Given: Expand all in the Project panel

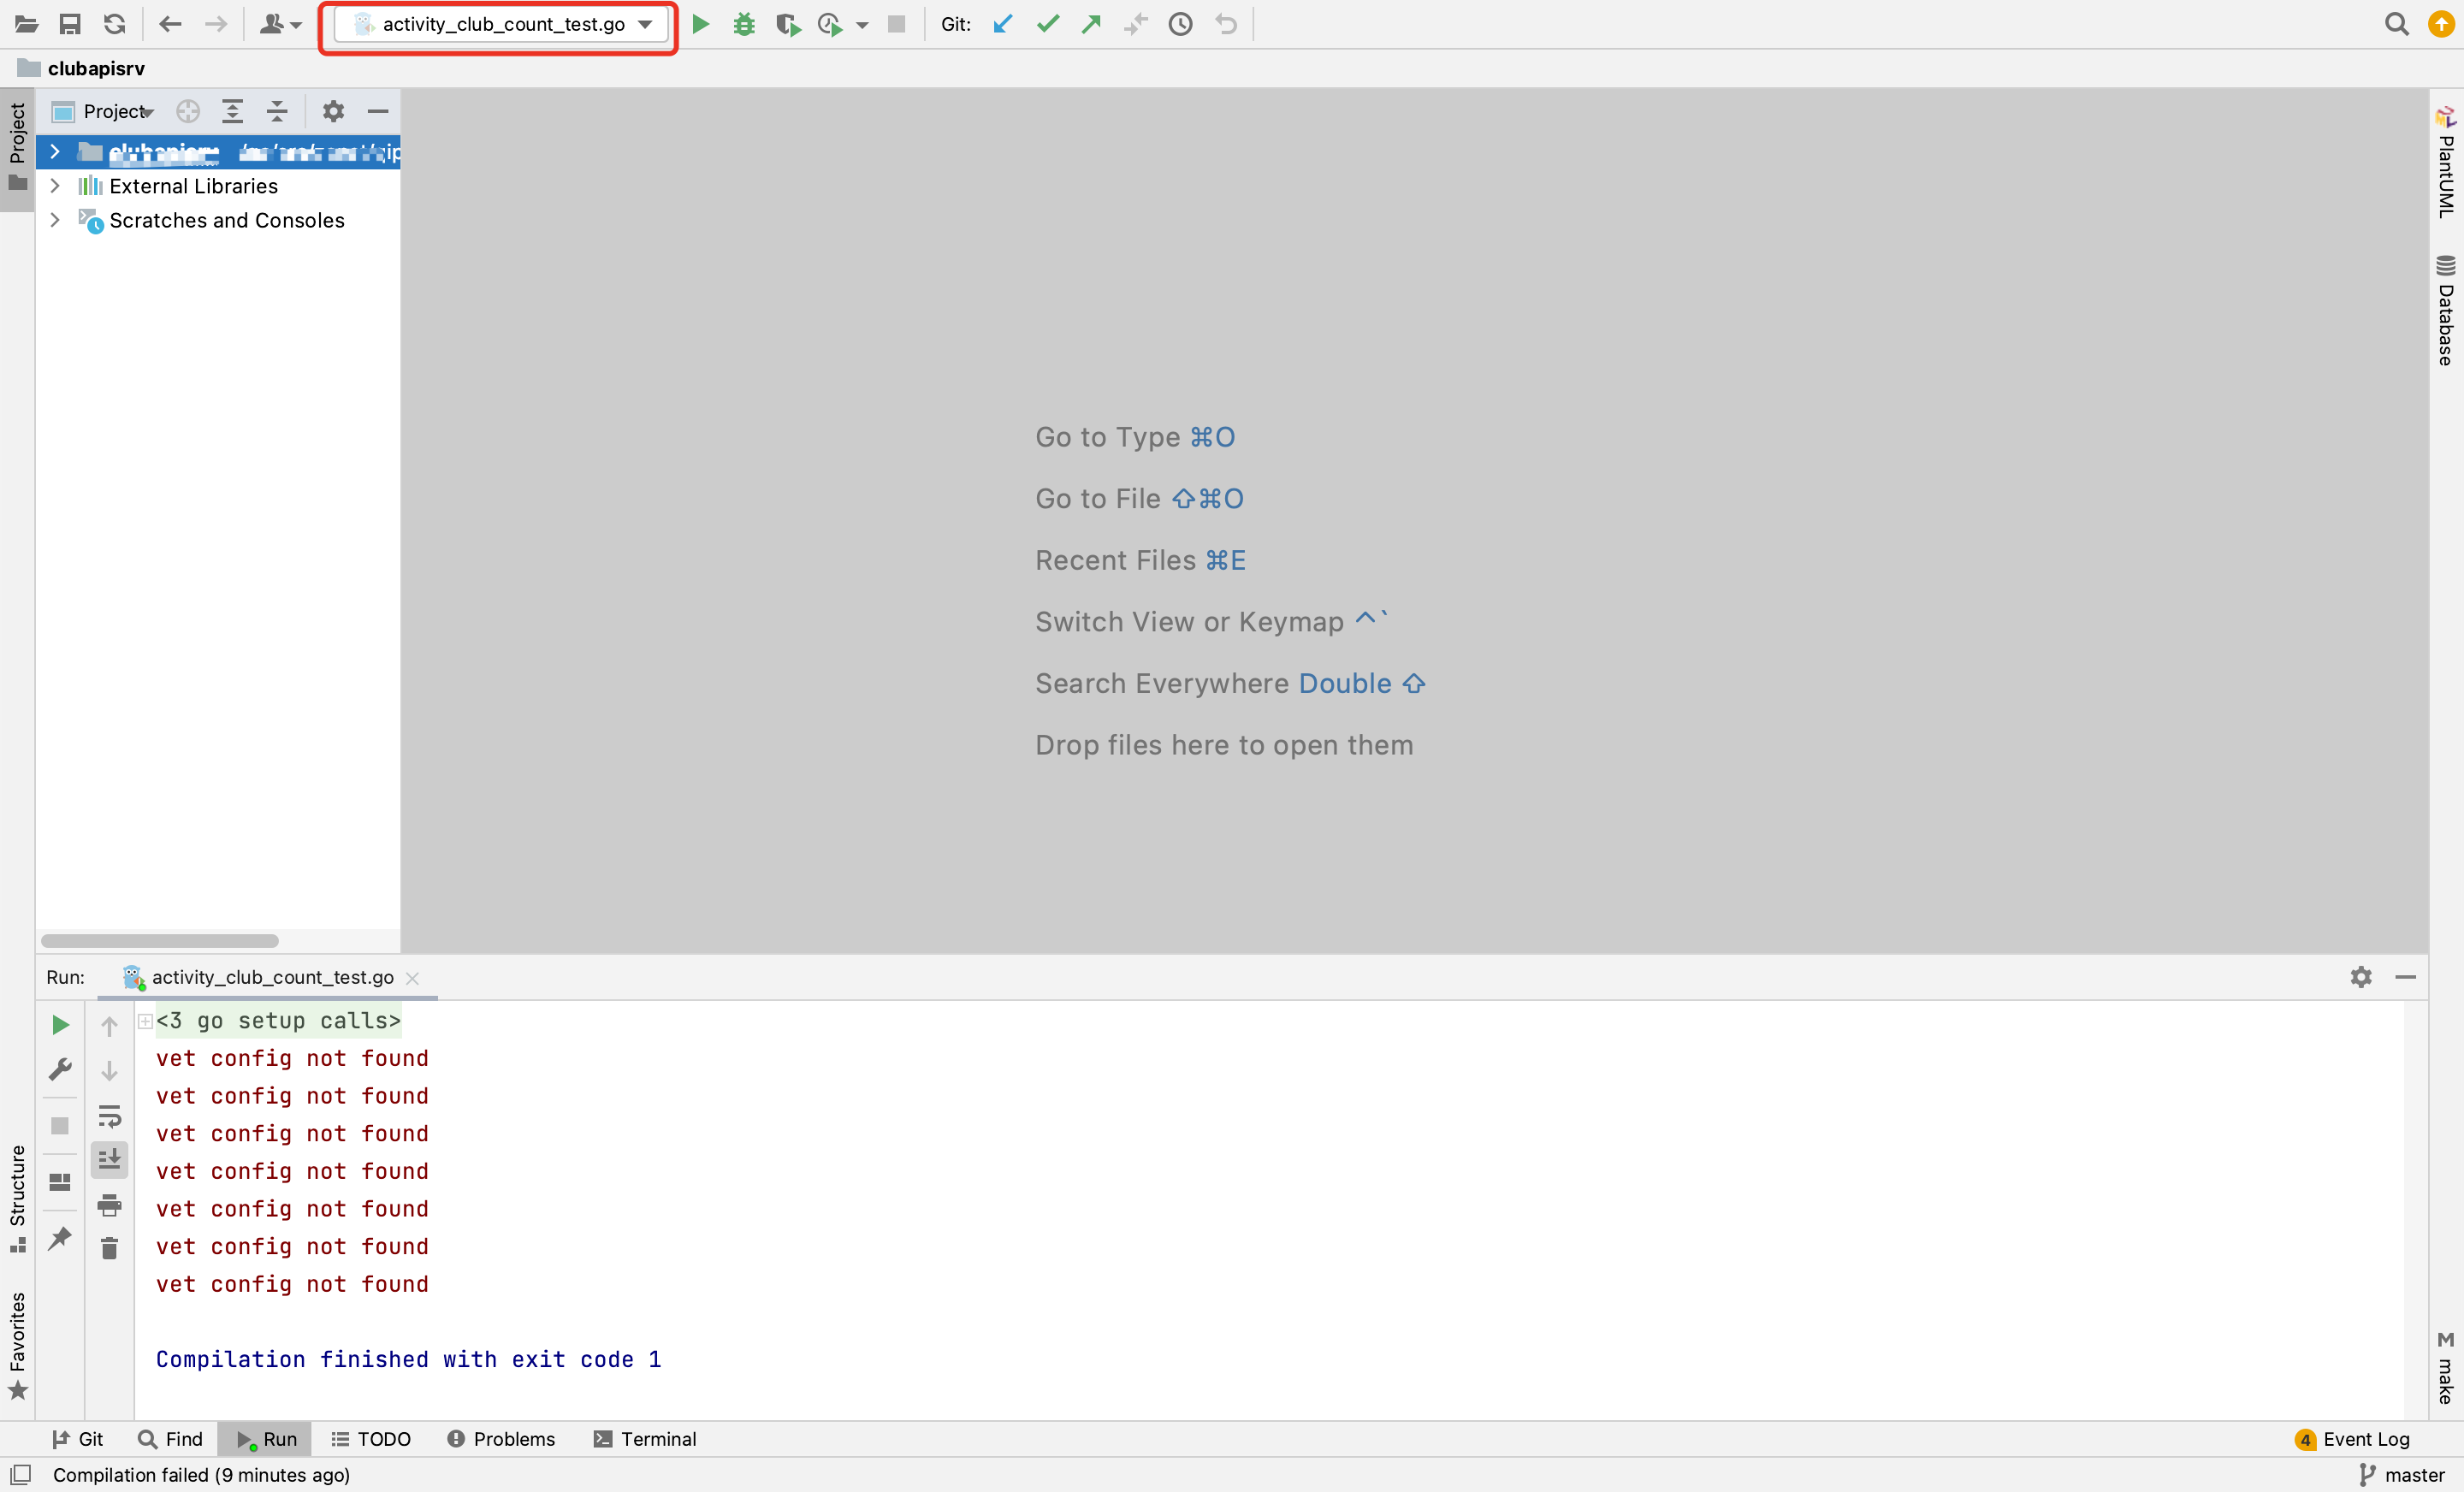Looking at the screenshot, I should [232, 111].
